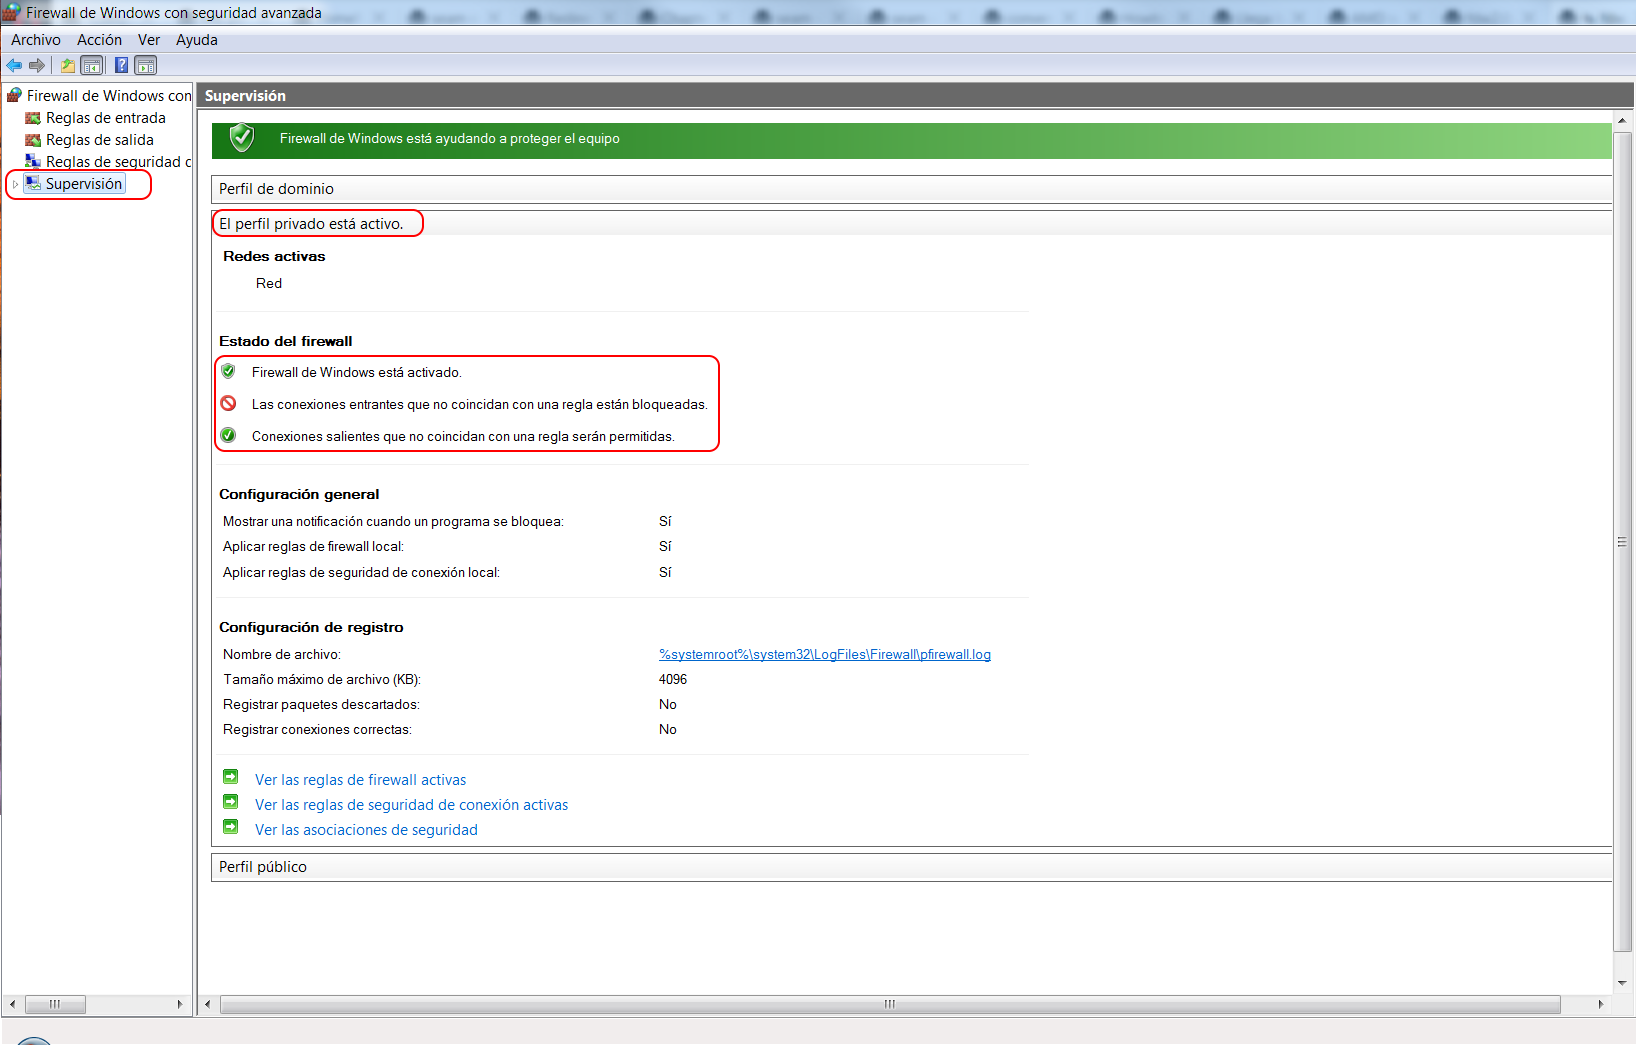Click the Reglas de entrada brick wall icon
This screenshot has width=1636, height=1045.
coord(33,118)
